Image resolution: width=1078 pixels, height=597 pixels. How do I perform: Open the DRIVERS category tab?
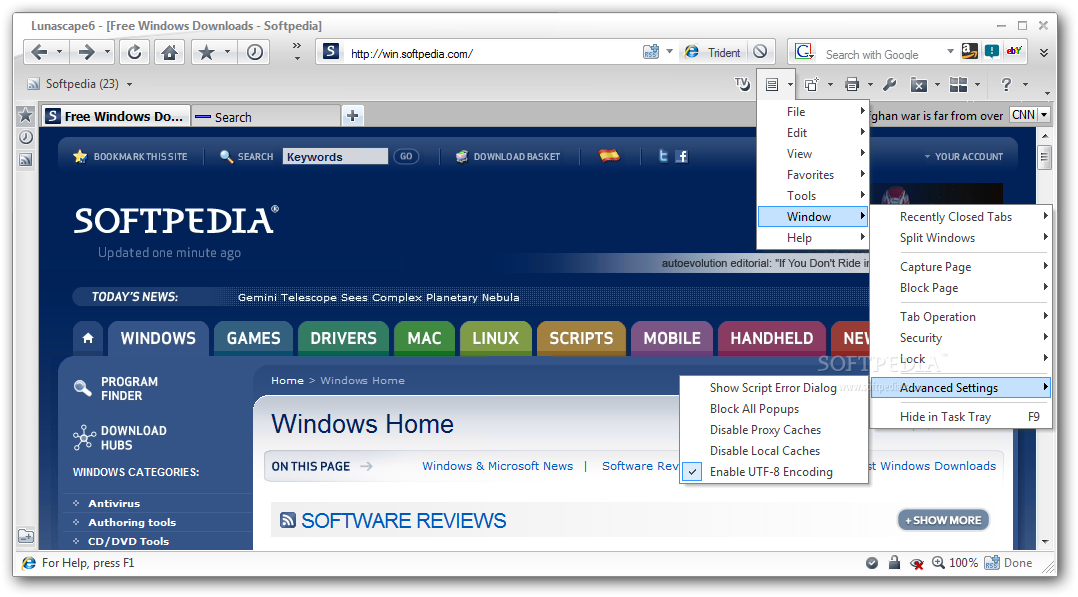[x=343, y=338]
